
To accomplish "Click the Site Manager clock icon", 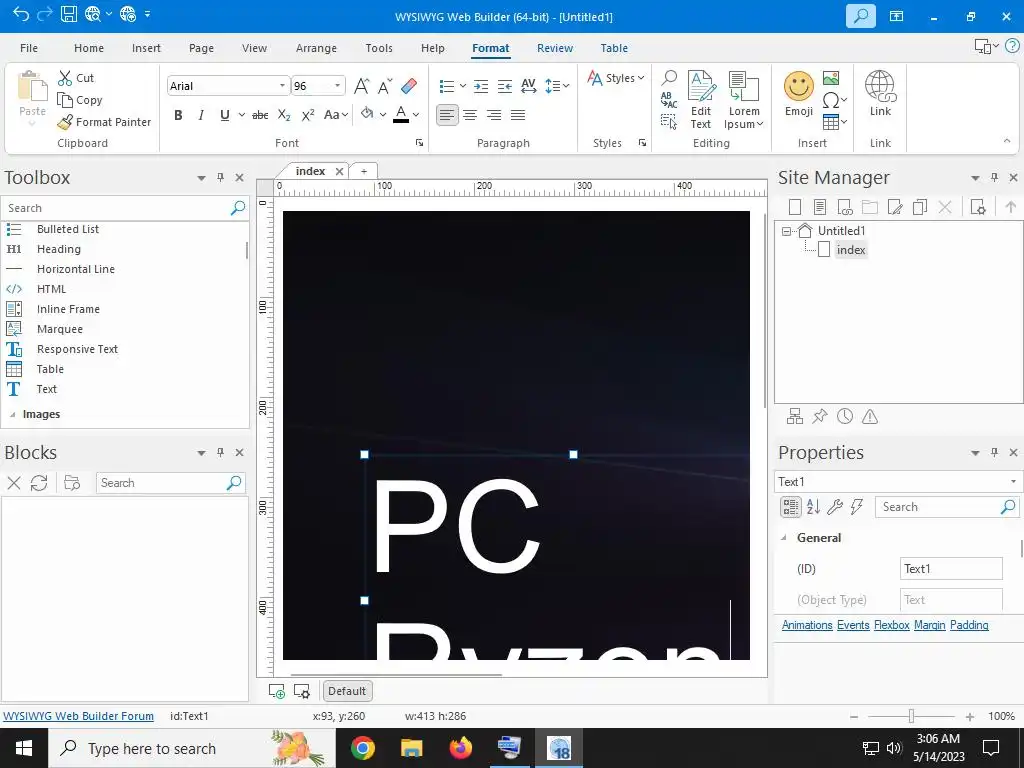I will pos(845,417).
